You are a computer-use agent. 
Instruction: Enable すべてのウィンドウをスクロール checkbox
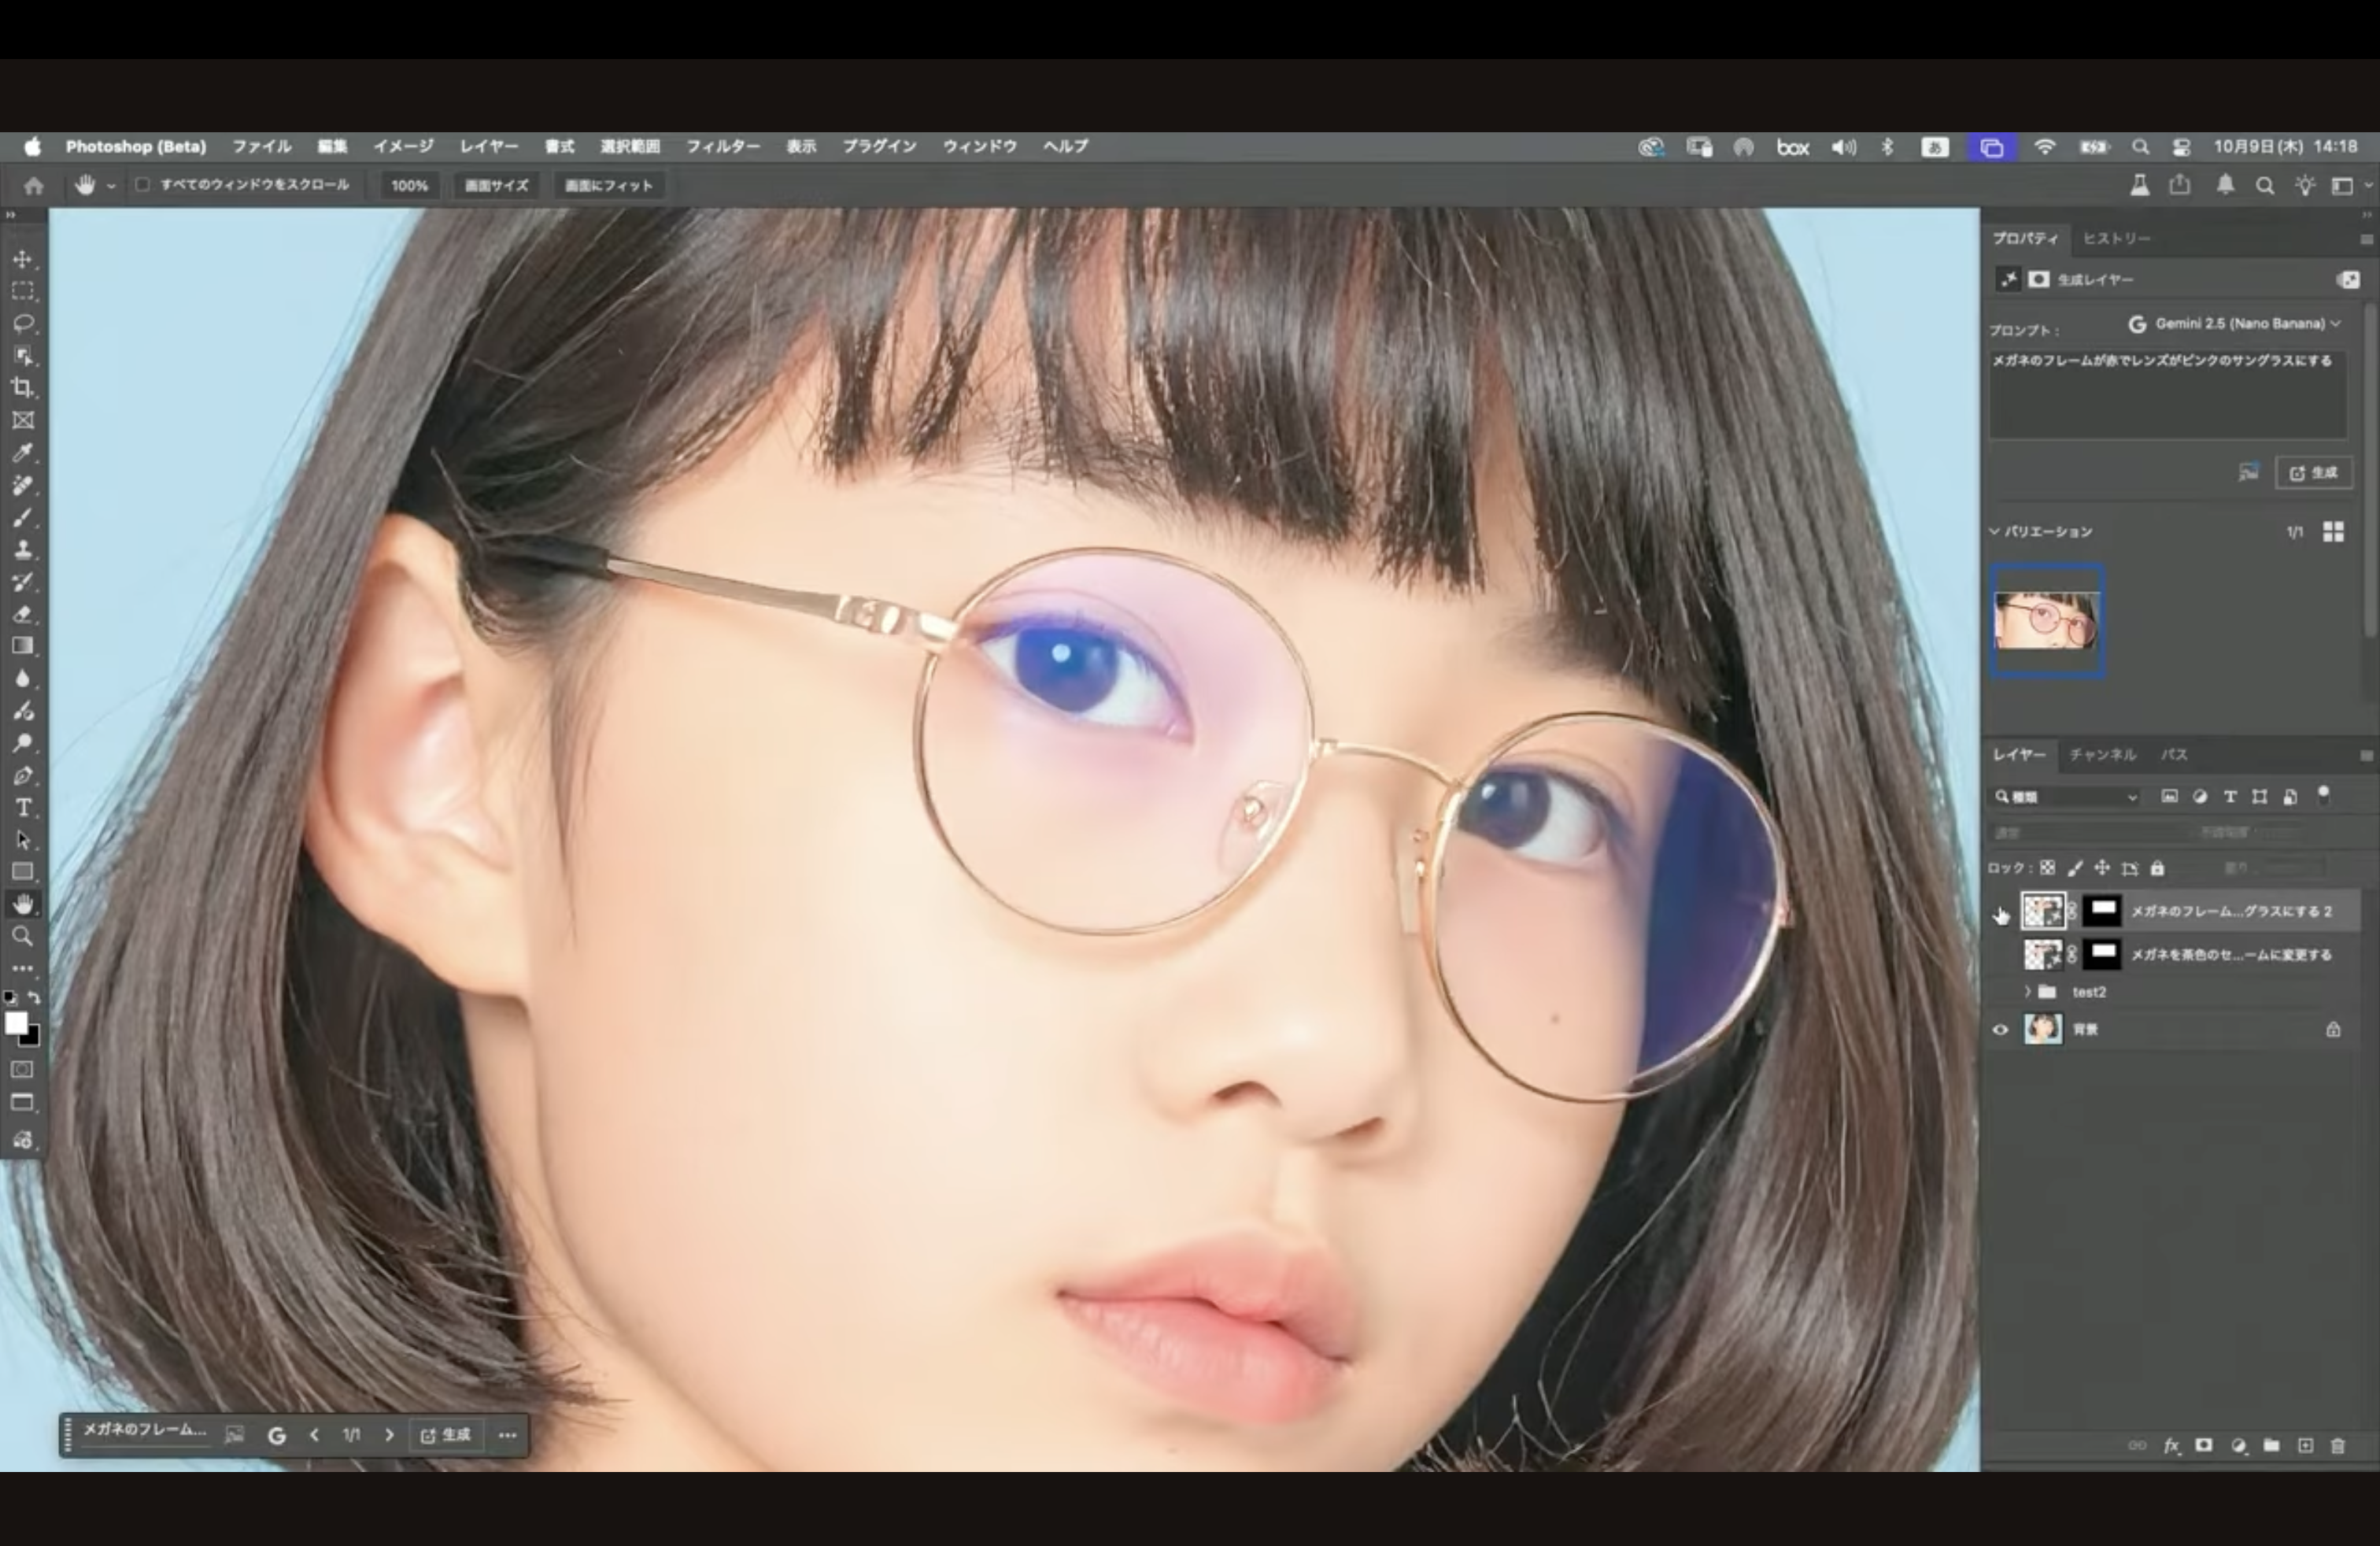143,185
